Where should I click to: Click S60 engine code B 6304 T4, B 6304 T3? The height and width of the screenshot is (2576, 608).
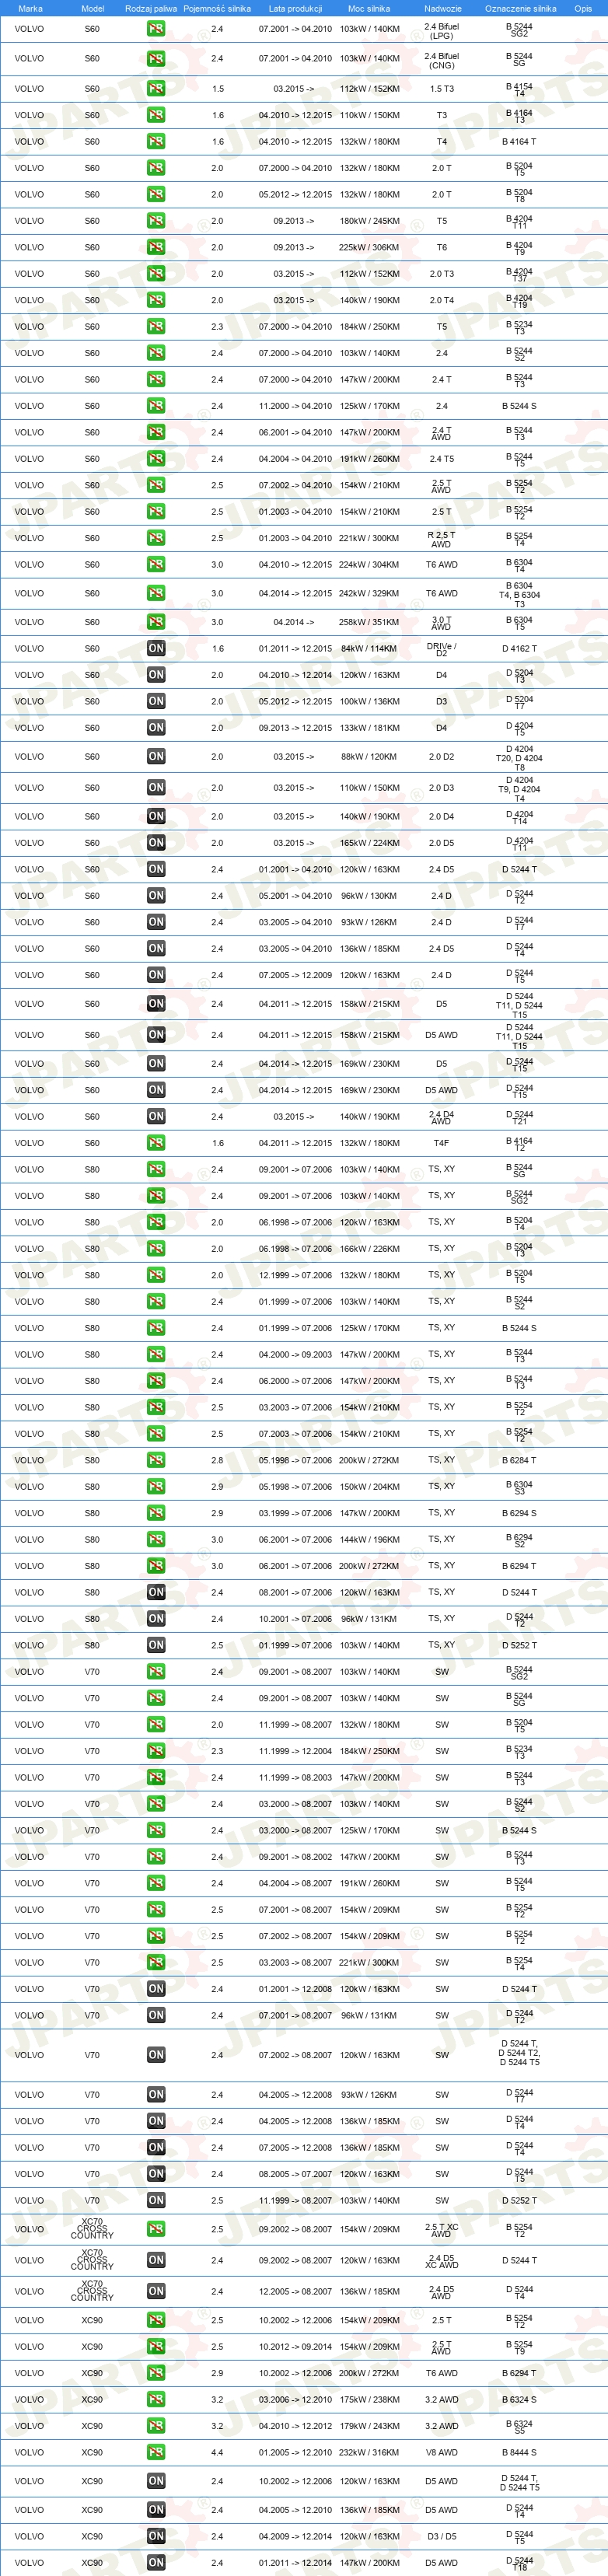[x=519, y=595]
